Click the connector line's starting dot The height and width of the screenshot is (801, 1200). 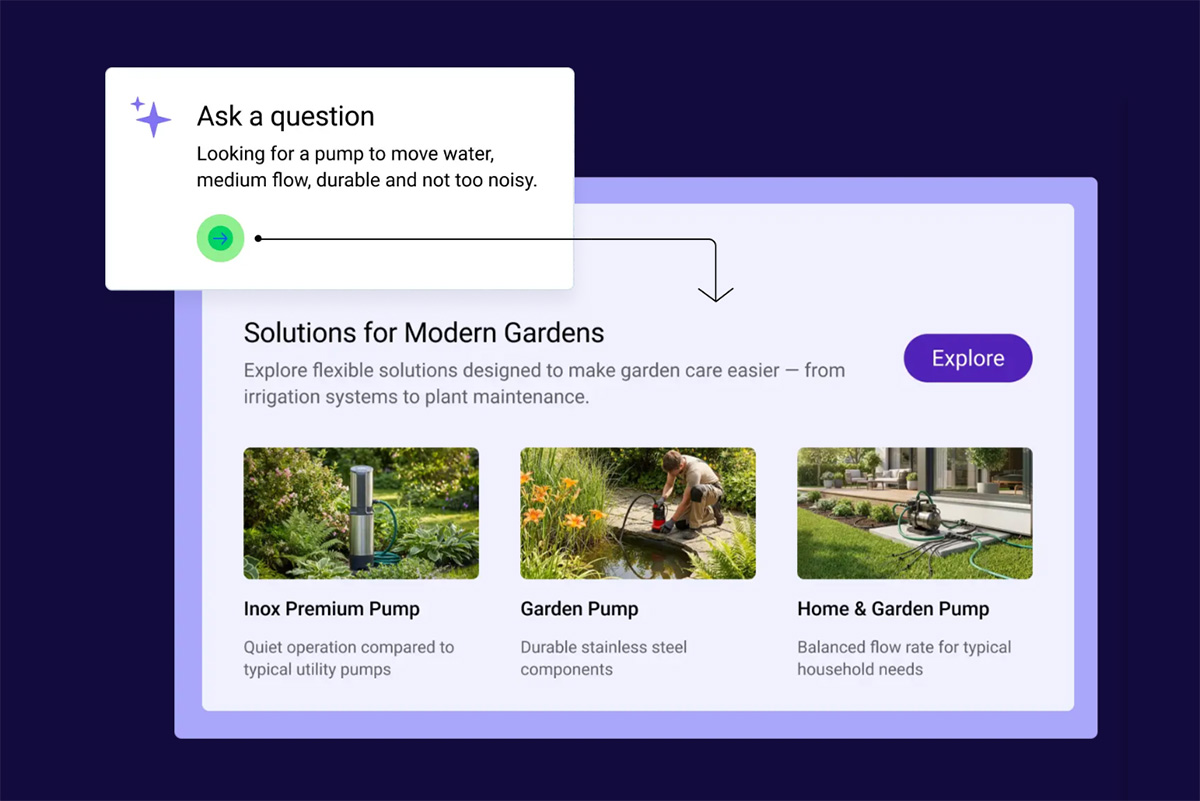(258, 238)
